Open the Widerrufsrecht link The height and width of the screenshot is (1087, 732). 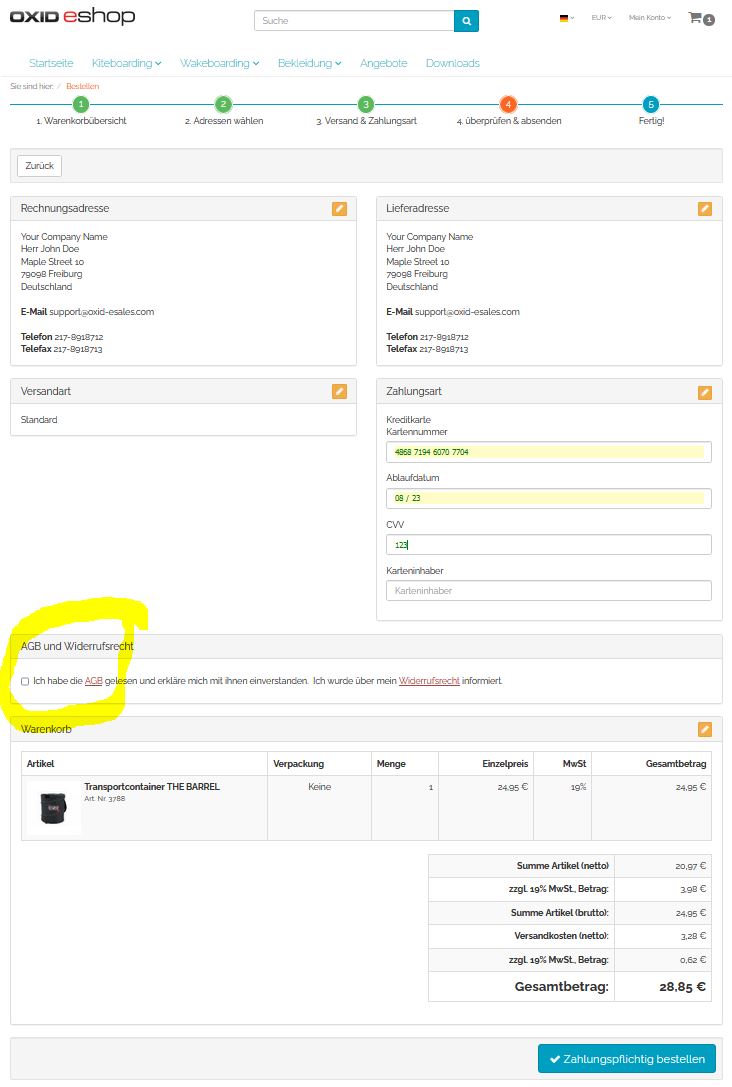pyautogui.click(x=429, y=681)
